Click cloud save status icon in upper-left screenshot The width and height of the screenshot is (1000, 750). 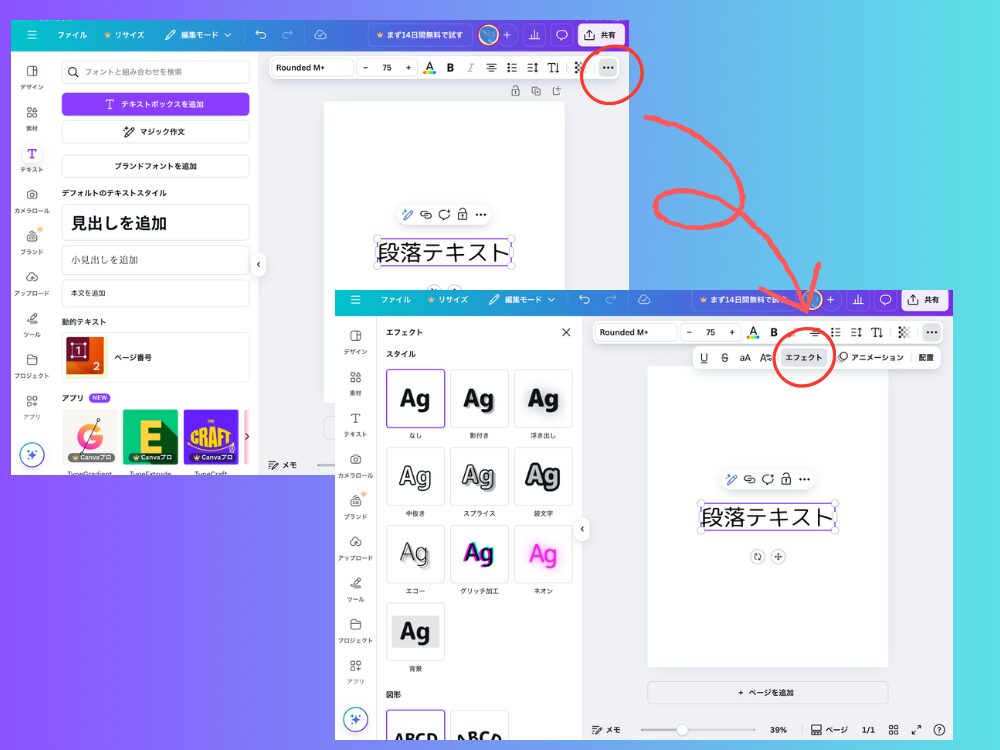(320, 35)
